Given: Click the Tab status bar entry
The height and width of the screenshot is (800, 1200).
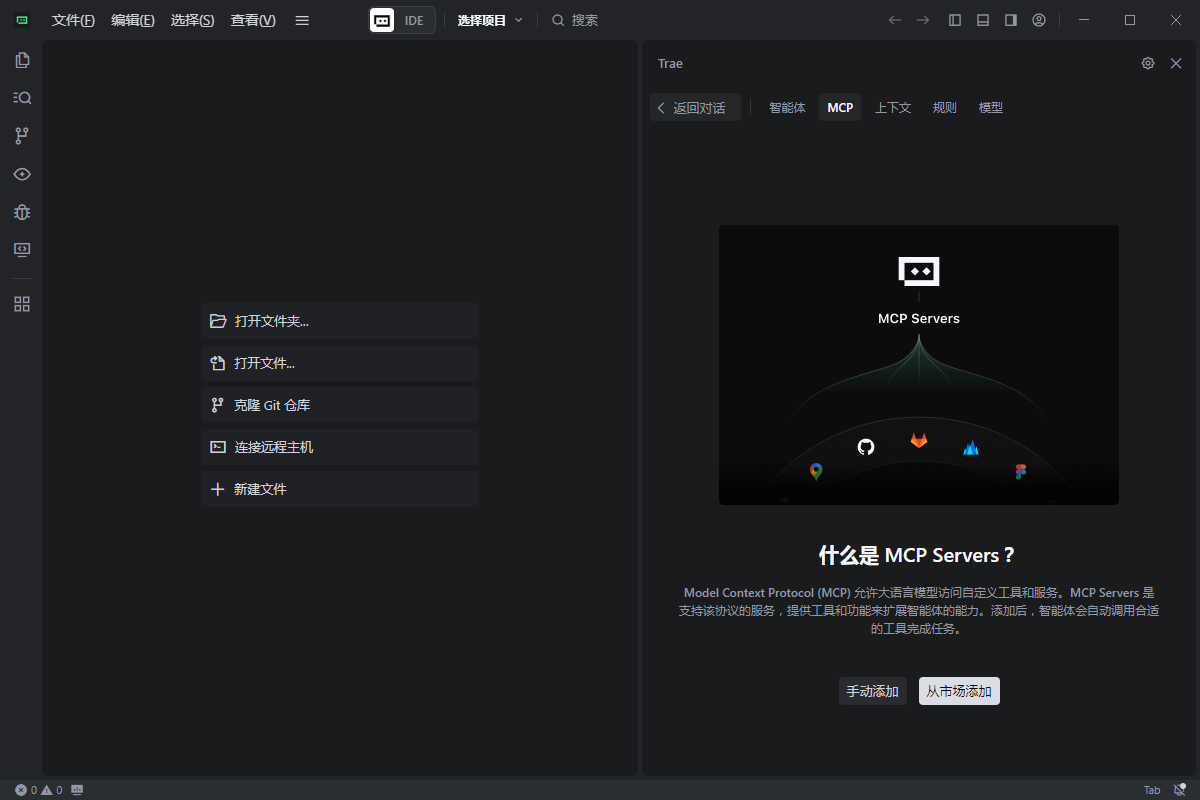Looking at the screenshot, I should tap(1152, 790).
